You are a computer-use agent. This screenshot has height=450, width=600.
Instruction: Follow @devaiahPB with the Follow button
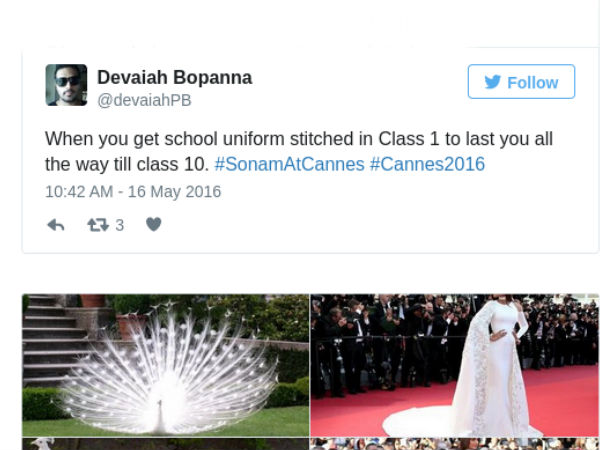(521, 82)
